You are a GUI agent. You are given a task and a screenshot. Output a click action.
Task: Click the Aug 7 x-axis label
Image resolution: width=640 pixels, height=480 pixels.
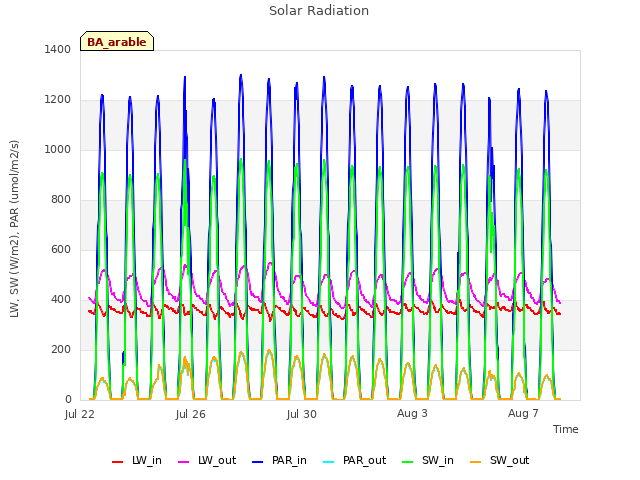523,413
